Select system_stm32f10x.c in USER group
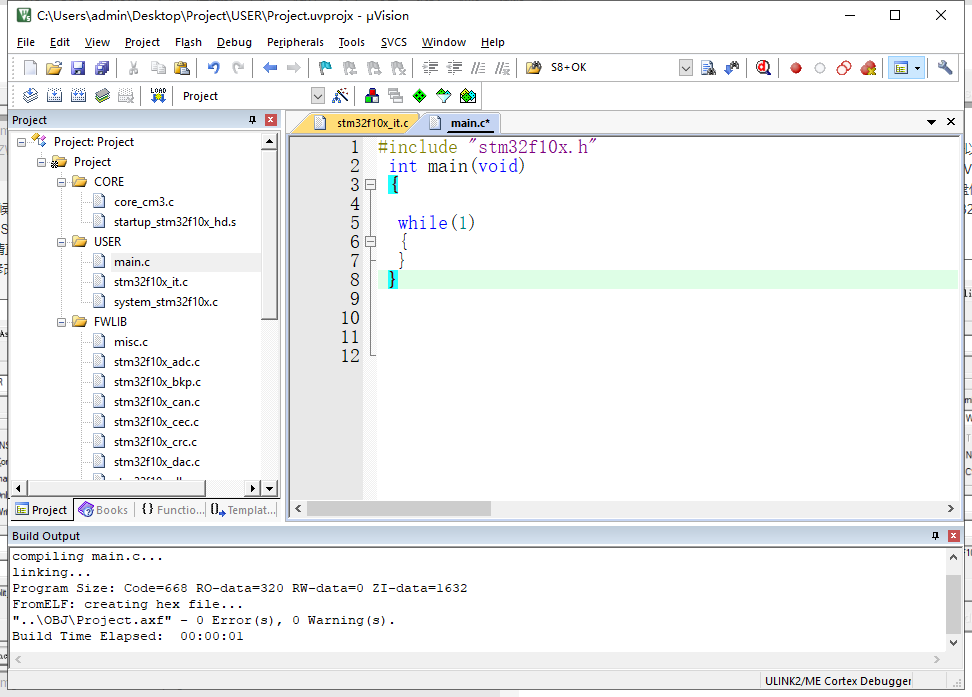The width and height of the screenshot is (972, 697). (166, 302)
